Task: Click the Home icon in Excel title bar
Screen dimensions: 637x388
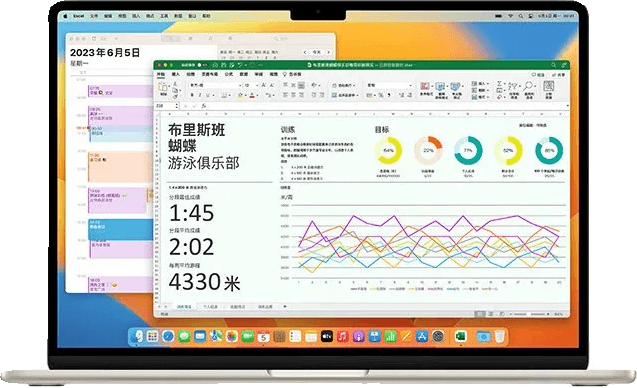Action: (x=215, y=65)
